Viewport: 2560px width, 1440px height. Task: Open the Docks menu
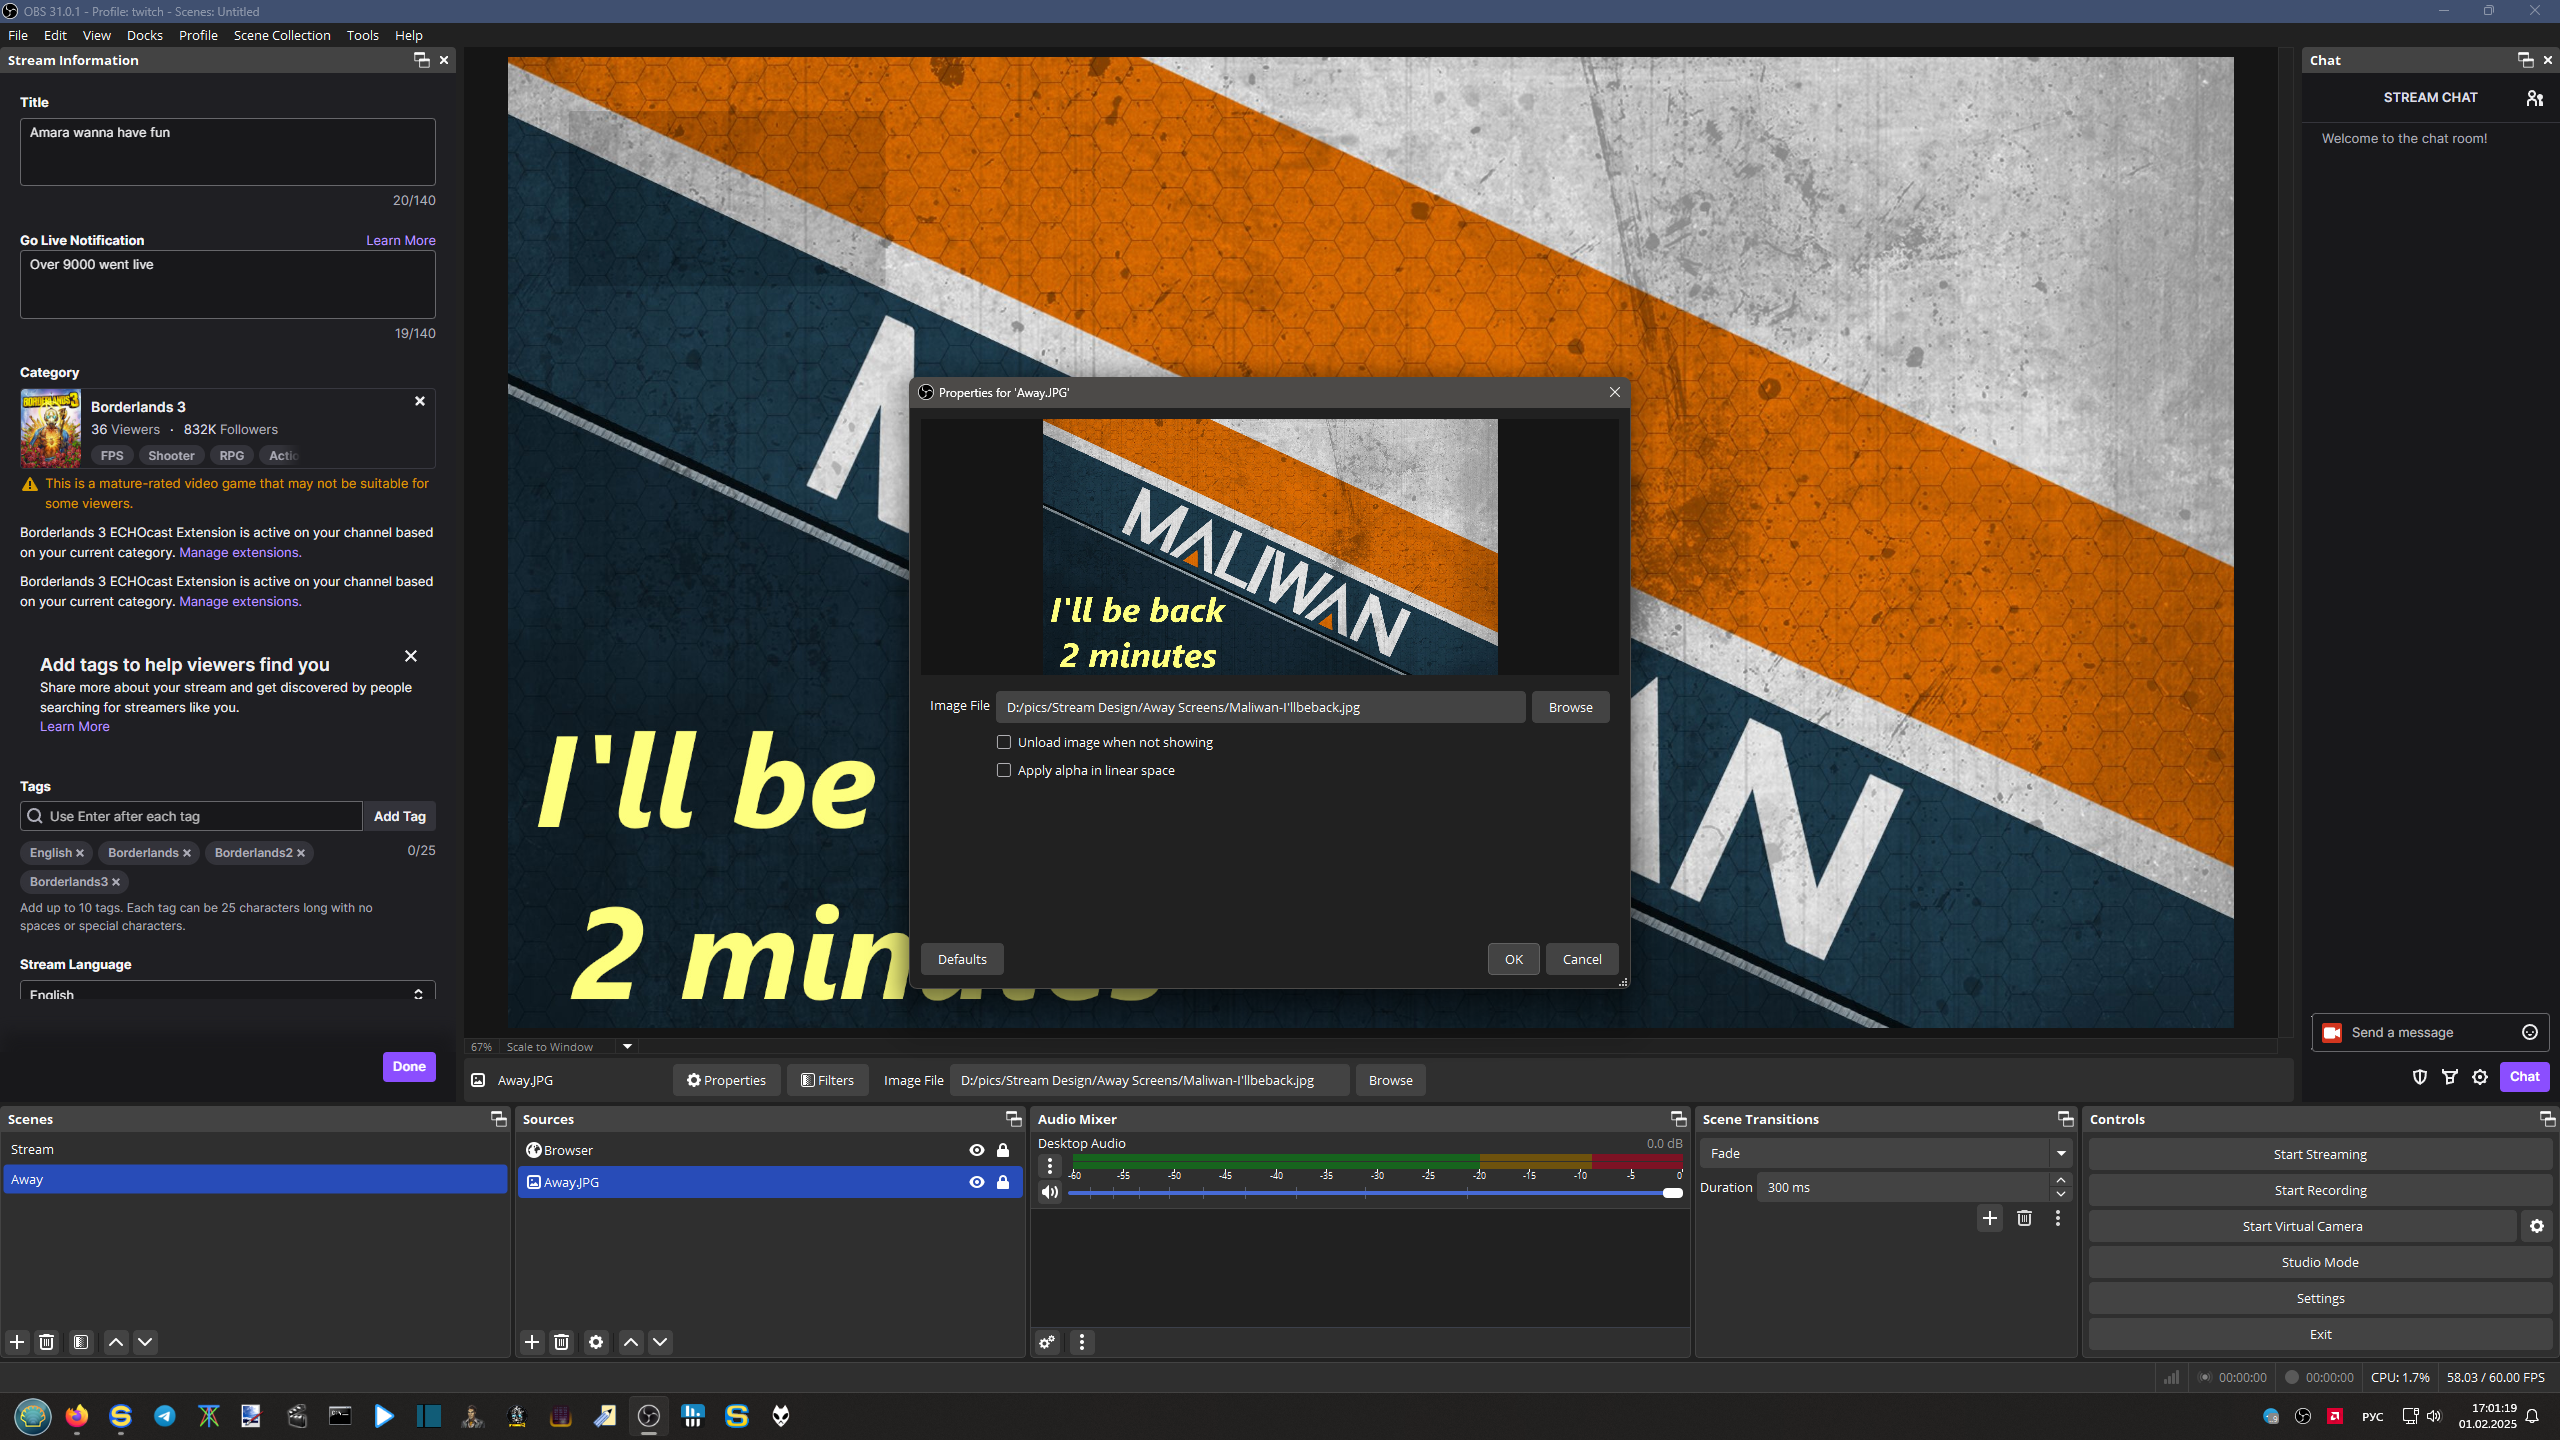click(x=145, y=35)
